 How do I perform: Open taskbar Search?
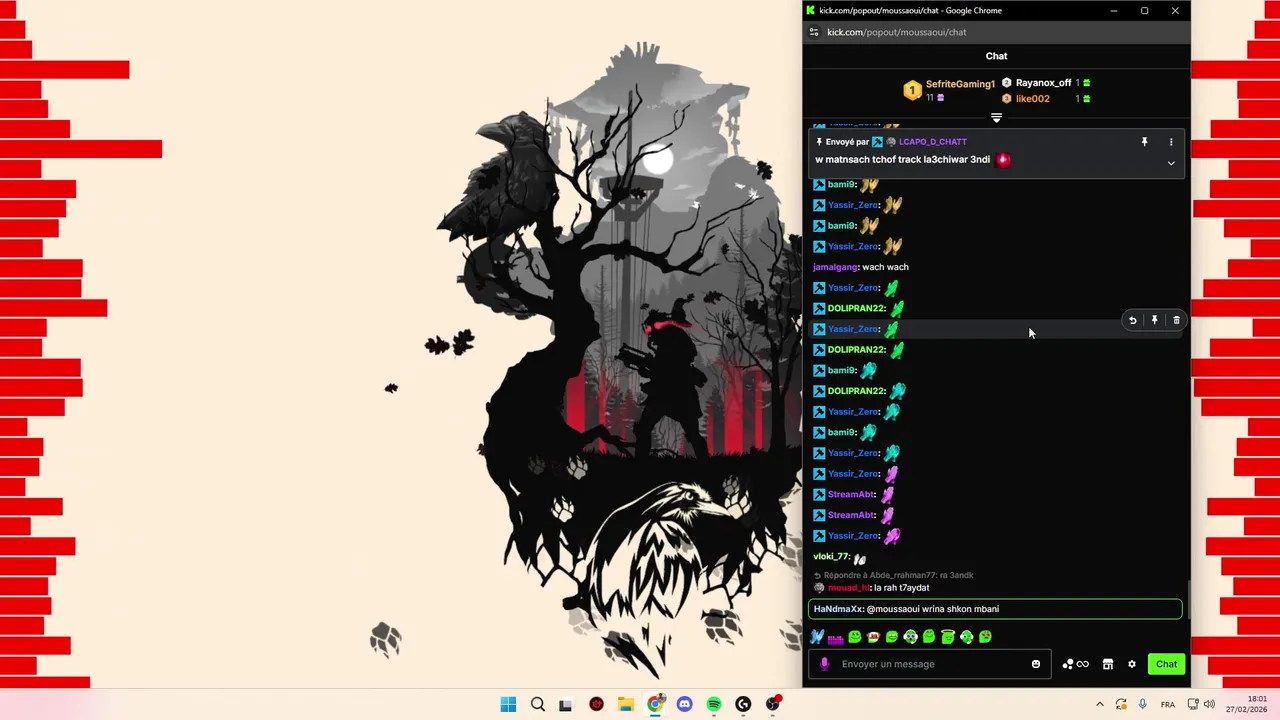coord(538,704)
